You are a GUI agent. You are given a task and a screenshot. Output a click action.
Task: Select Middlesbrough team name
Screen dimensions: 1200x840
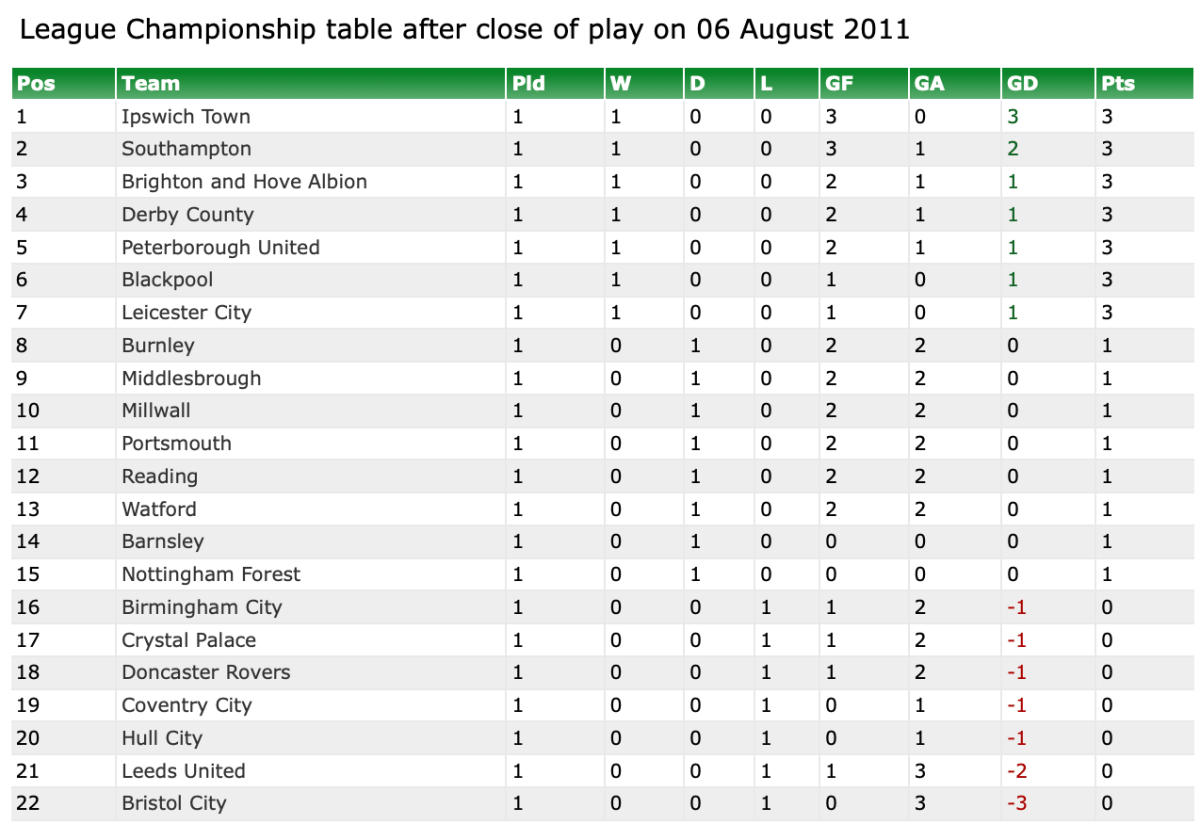(191, 378)
